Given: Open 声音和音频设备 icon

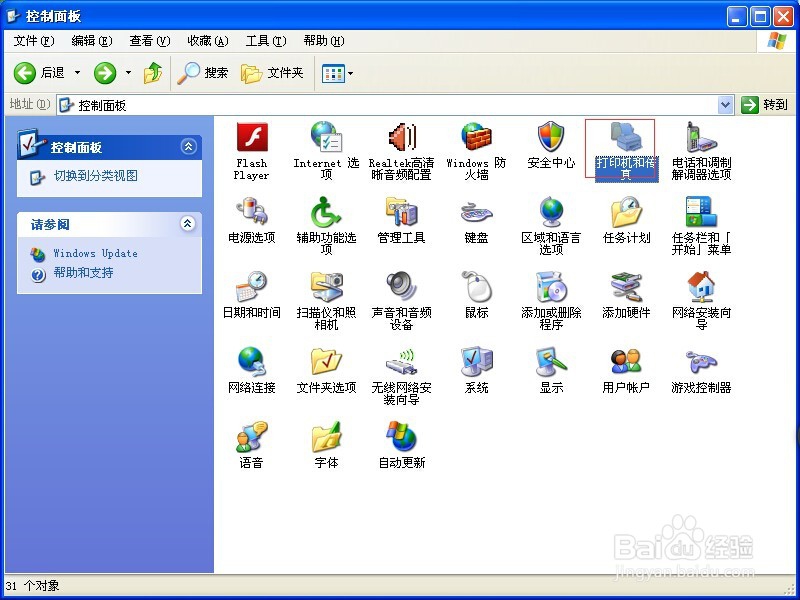Looking at the screenshot, I should [402, 286].
